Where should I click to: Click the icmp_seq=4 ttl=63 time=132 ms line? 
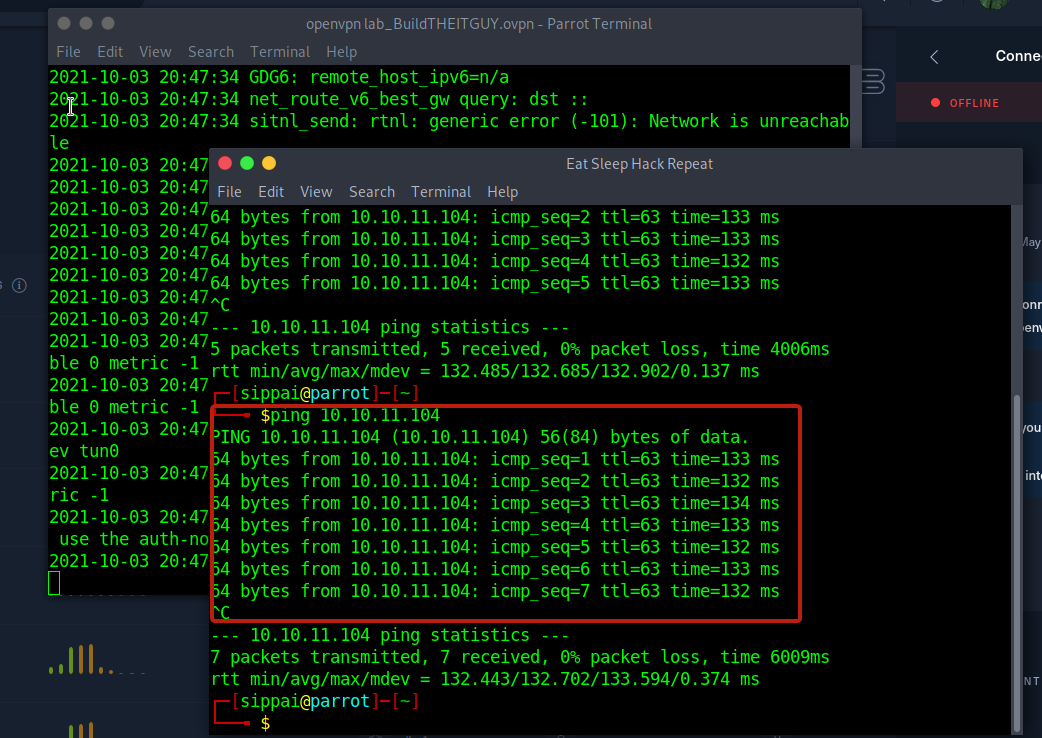click(x=495, y=261)
